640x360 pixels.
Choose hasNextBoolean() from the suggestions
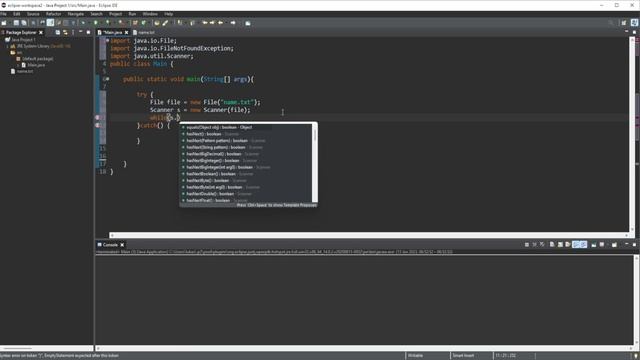246,174
